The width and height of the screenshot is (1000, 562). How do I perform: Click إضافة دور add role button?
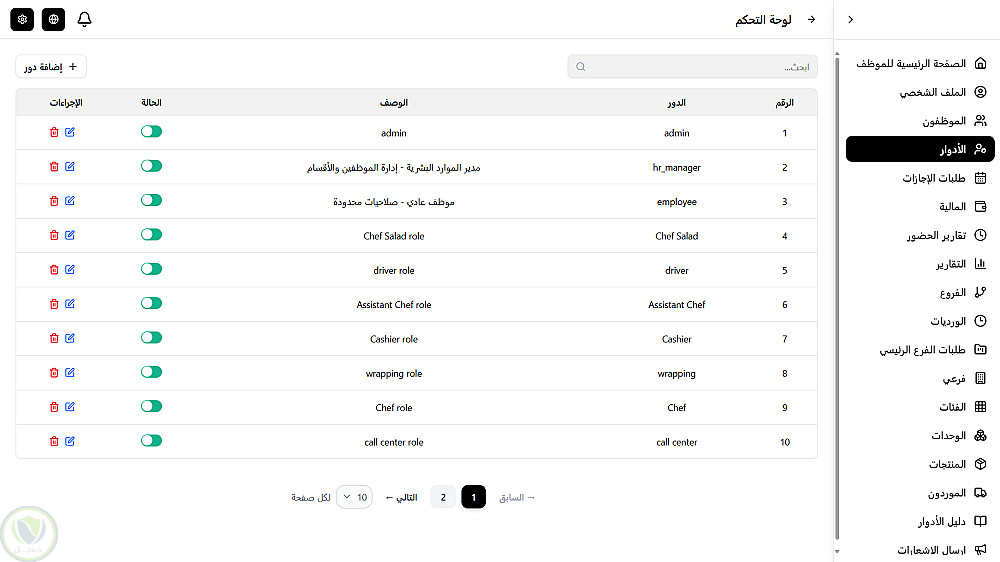click(x=51, y=67)
